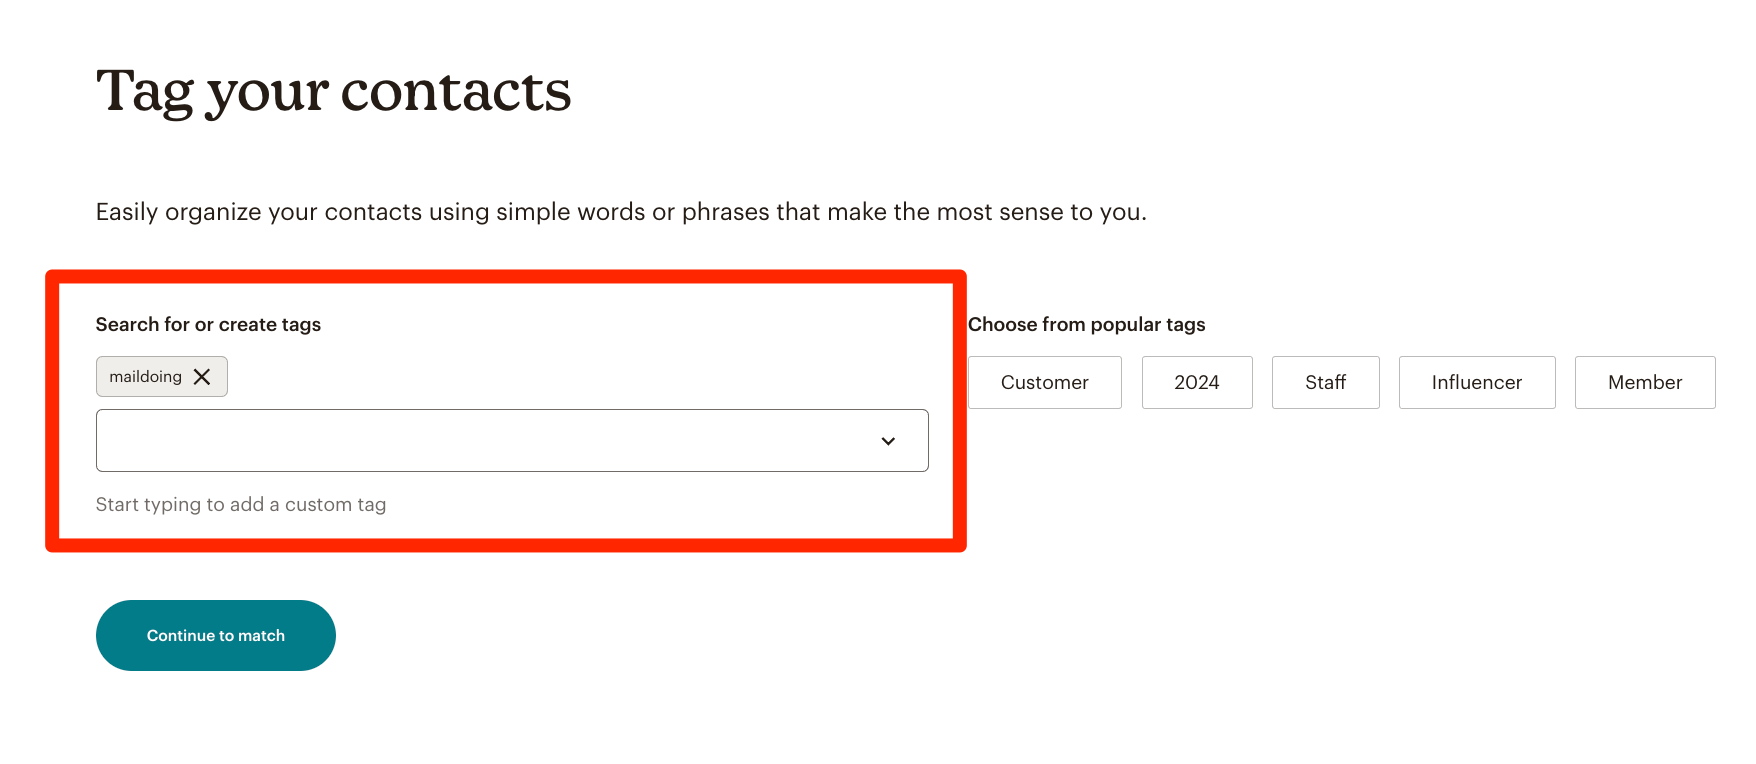1756x764 pixels.
Task: Select the Member popular tag
Action: (x=1644, y=382)
